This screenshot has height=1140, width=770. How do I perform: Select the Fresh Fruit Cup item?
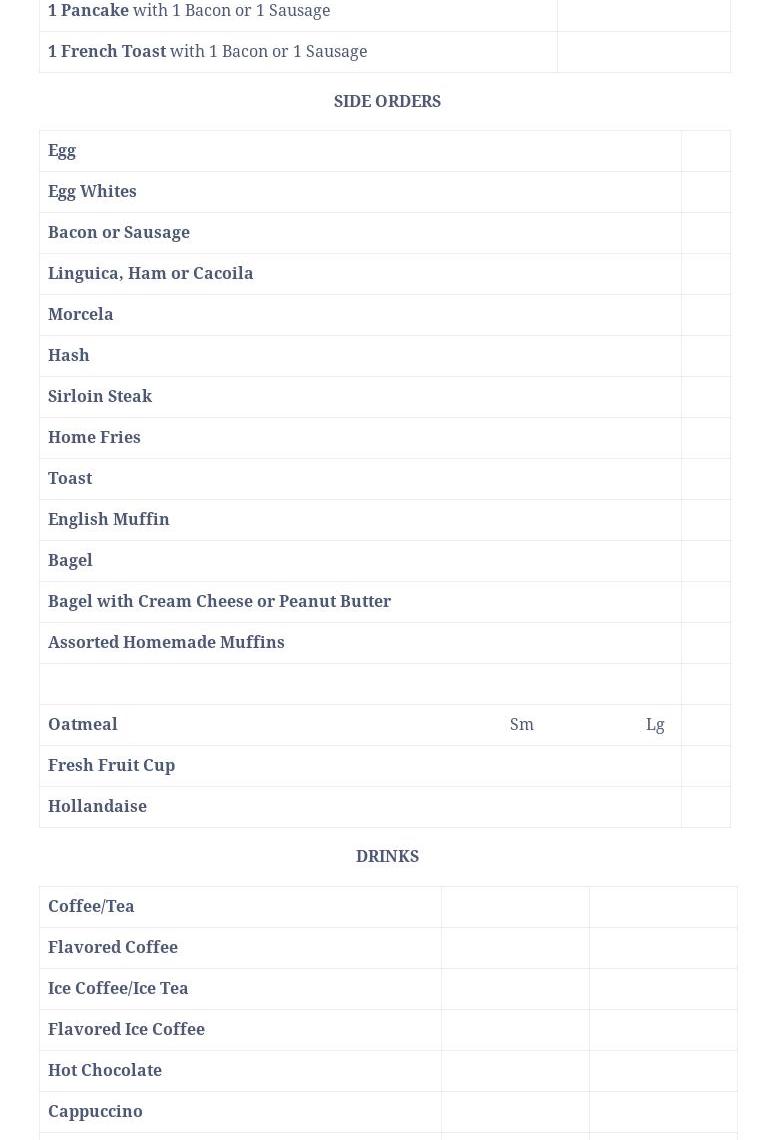[112, 765]
